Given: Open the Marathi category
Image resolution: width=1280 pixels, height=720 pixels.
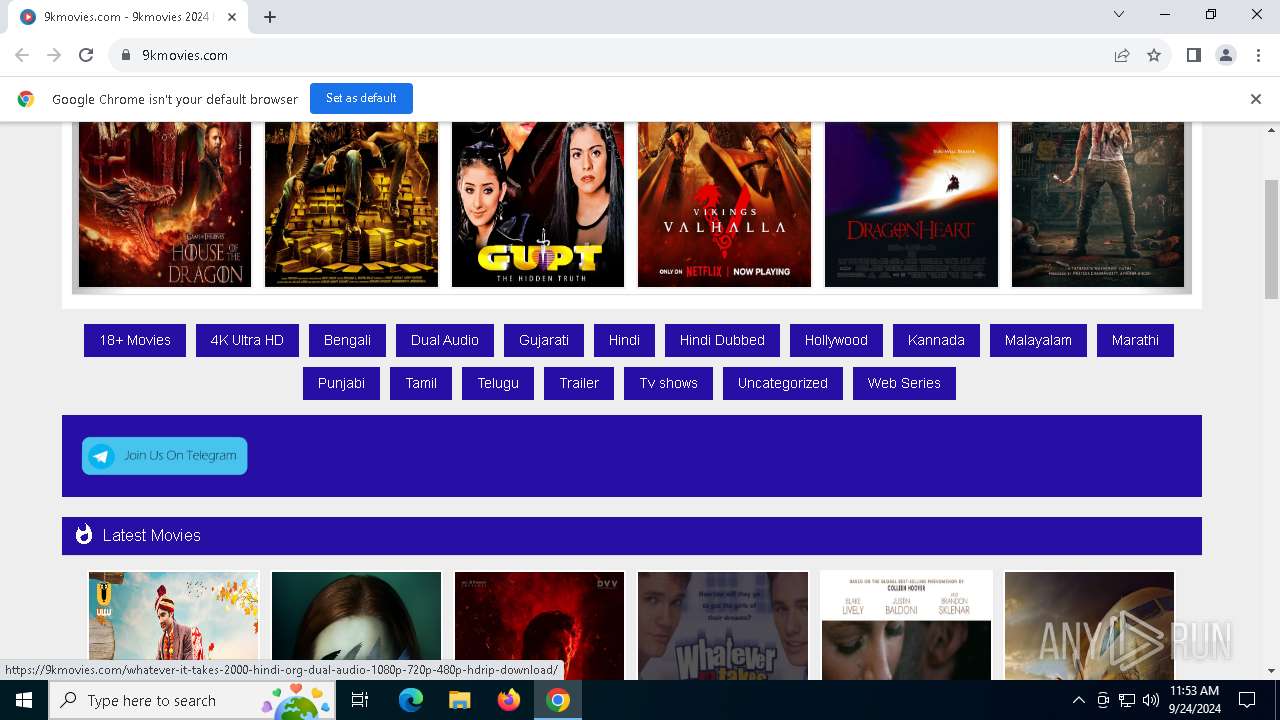Looking at the screenshot, I should tap(1135, 340).
